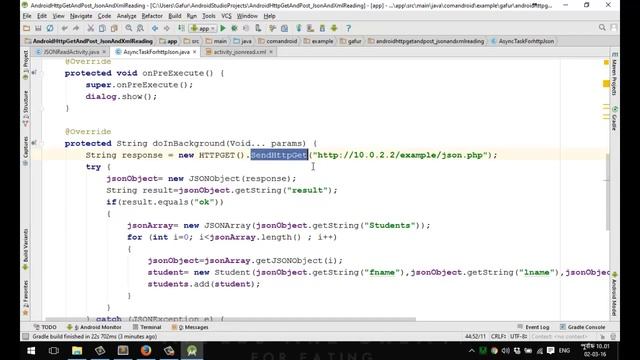640x360 pixels.
Task: Copy the selected code
Action: click(102, 28)
